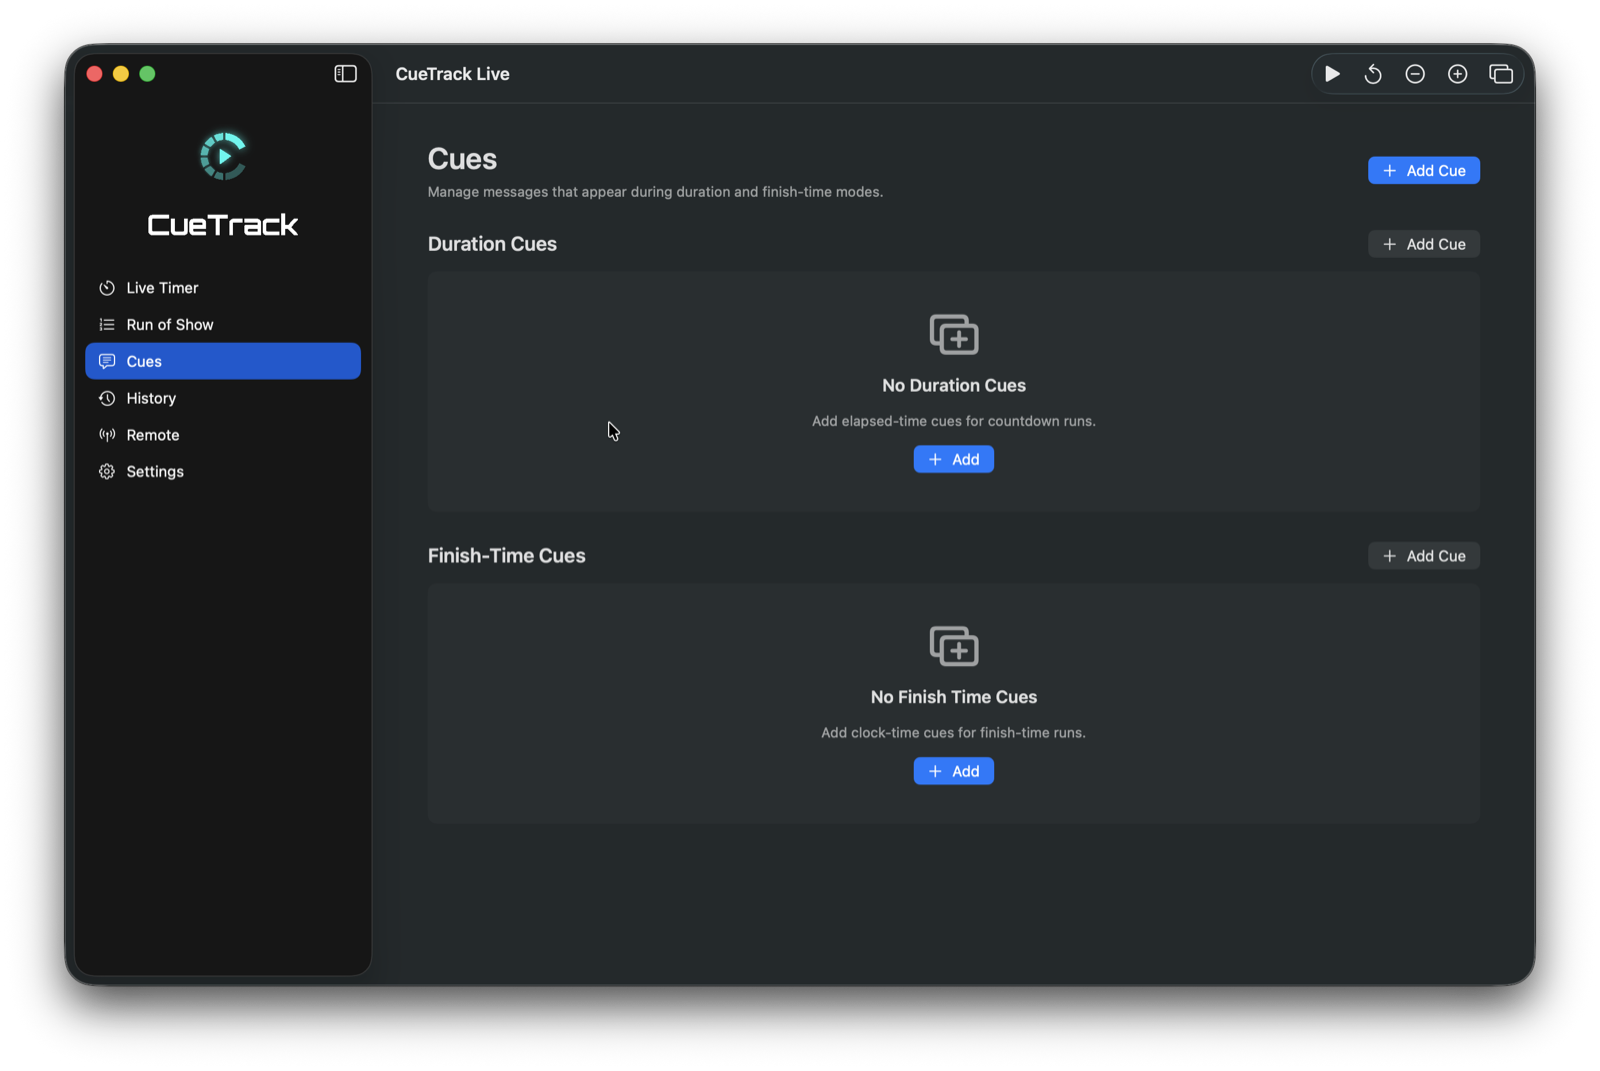Screen dimensions: 1600x1071
Task: Open Live Timer in the sidebar
Action: coord(223,288)
